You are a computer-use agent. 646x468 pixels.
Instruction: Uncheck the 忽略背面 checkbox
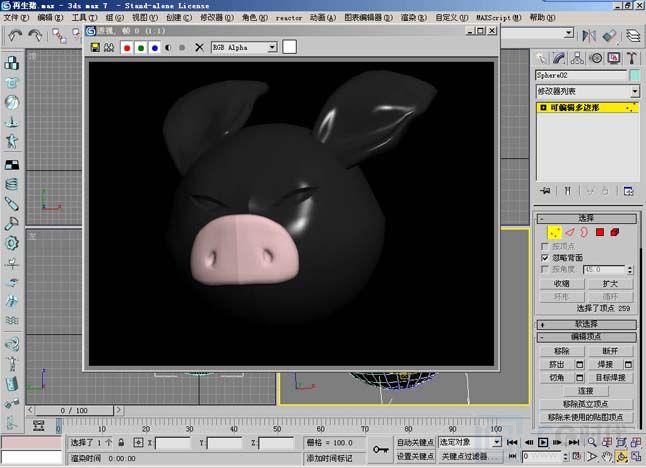[x=545, y=258]
